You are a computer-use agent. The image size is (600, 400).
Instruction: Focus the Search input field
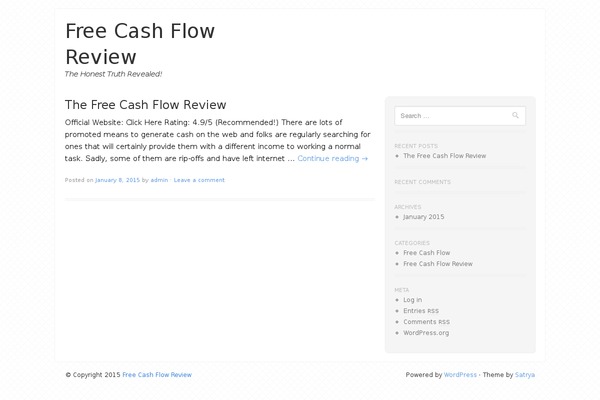(x=460, y=116)
